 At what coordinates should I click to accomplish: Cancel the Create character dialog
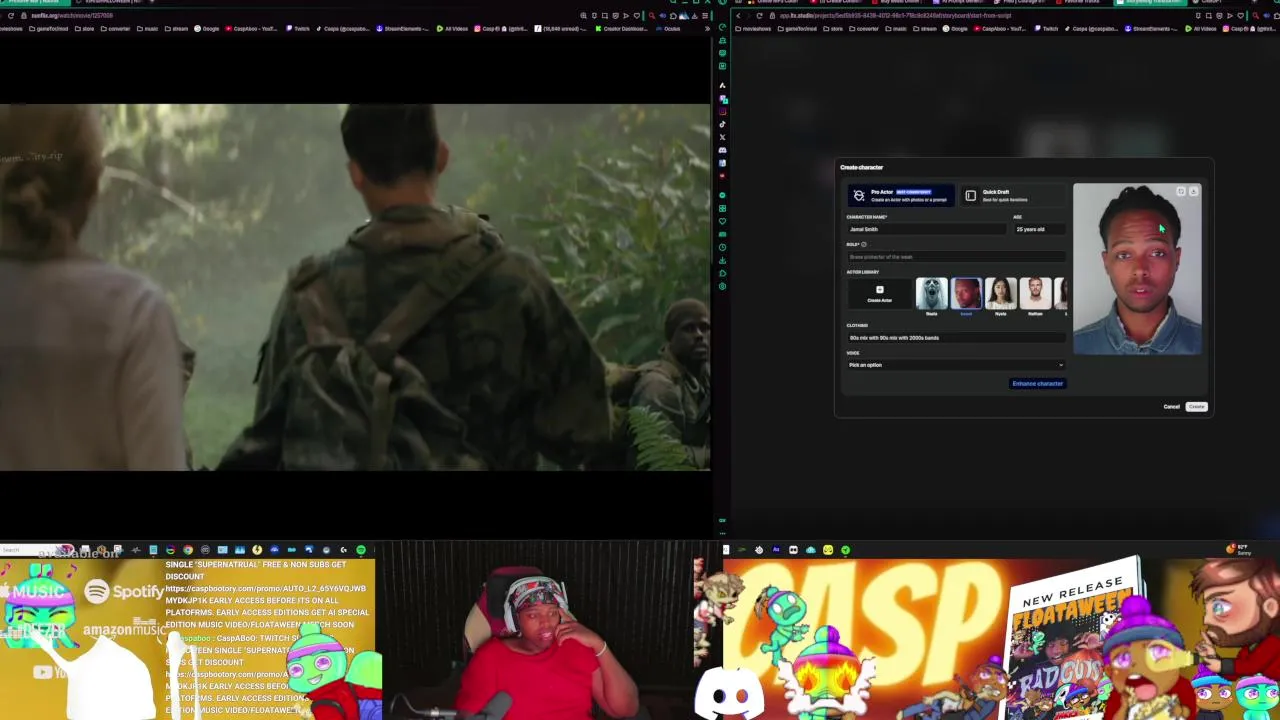pos(1171,407)
